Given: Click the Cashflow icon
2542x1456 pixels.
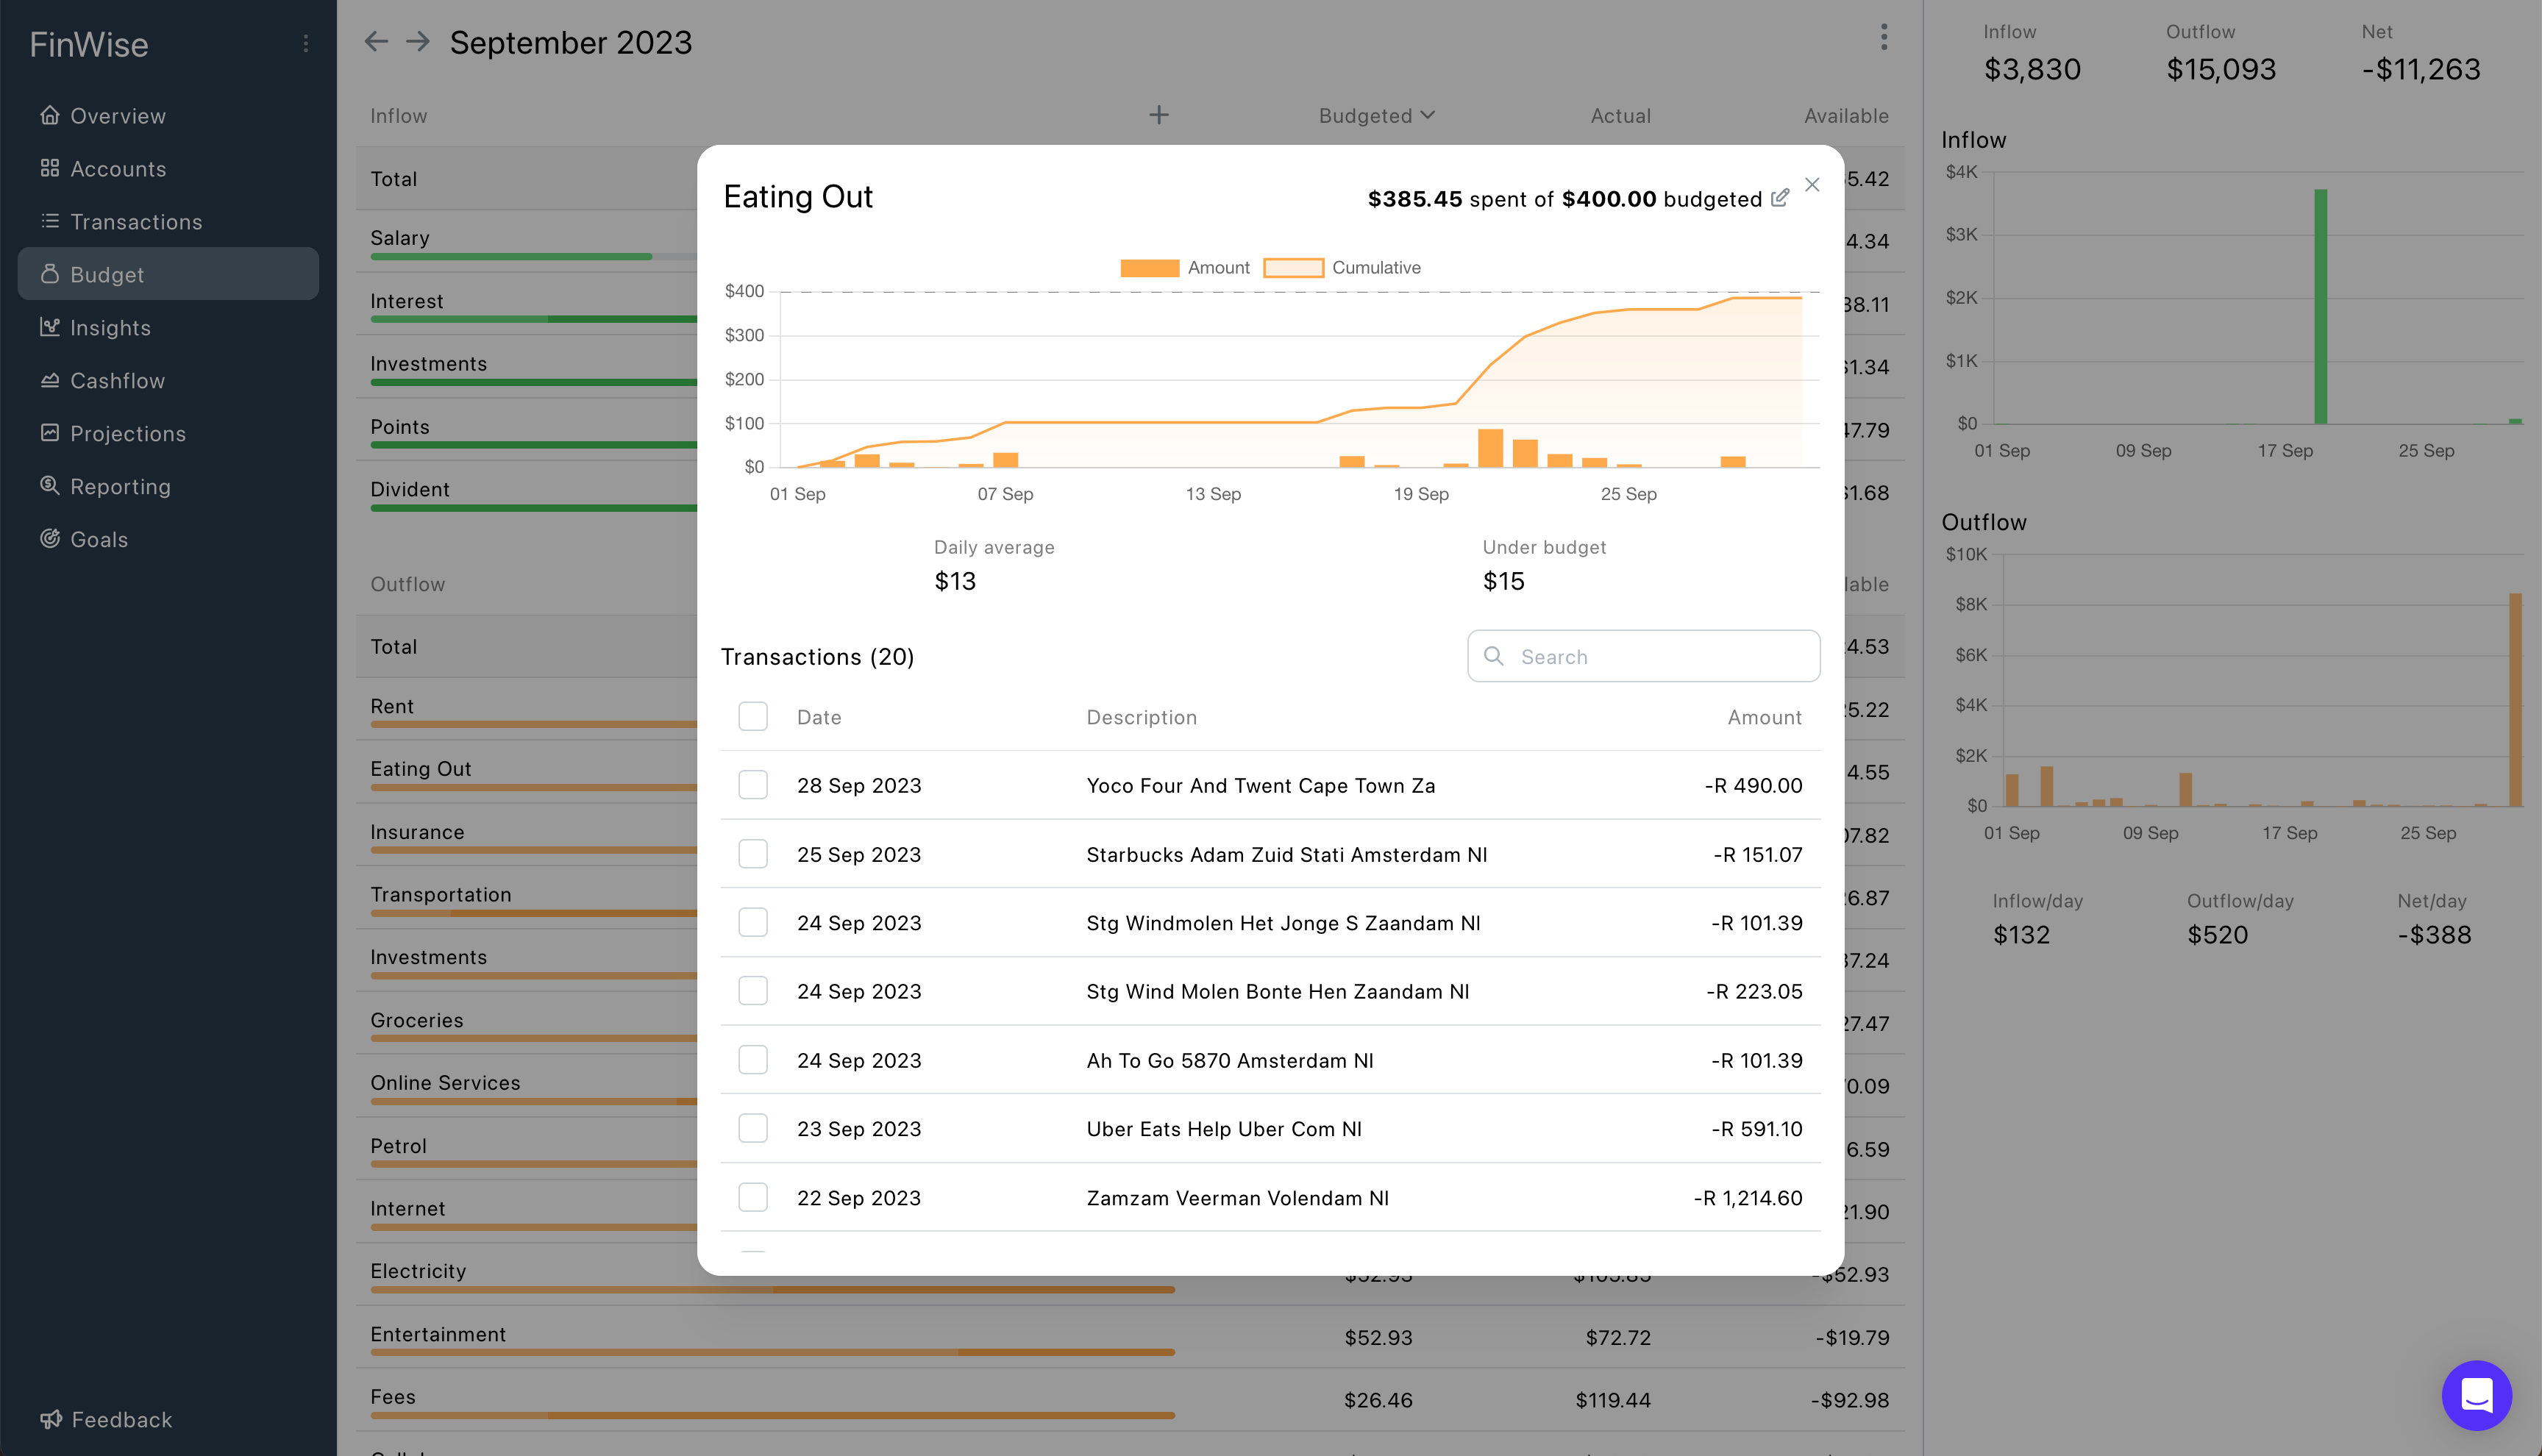Looking at the screenshot, I should pos(50,380).
